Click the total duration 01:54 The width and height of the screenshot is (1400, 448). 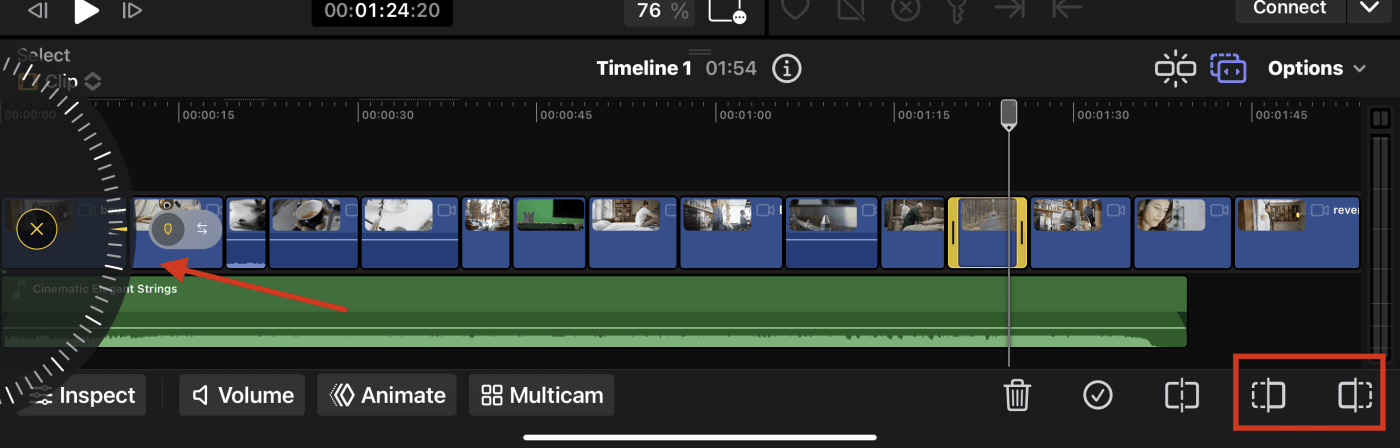point(731,68)
